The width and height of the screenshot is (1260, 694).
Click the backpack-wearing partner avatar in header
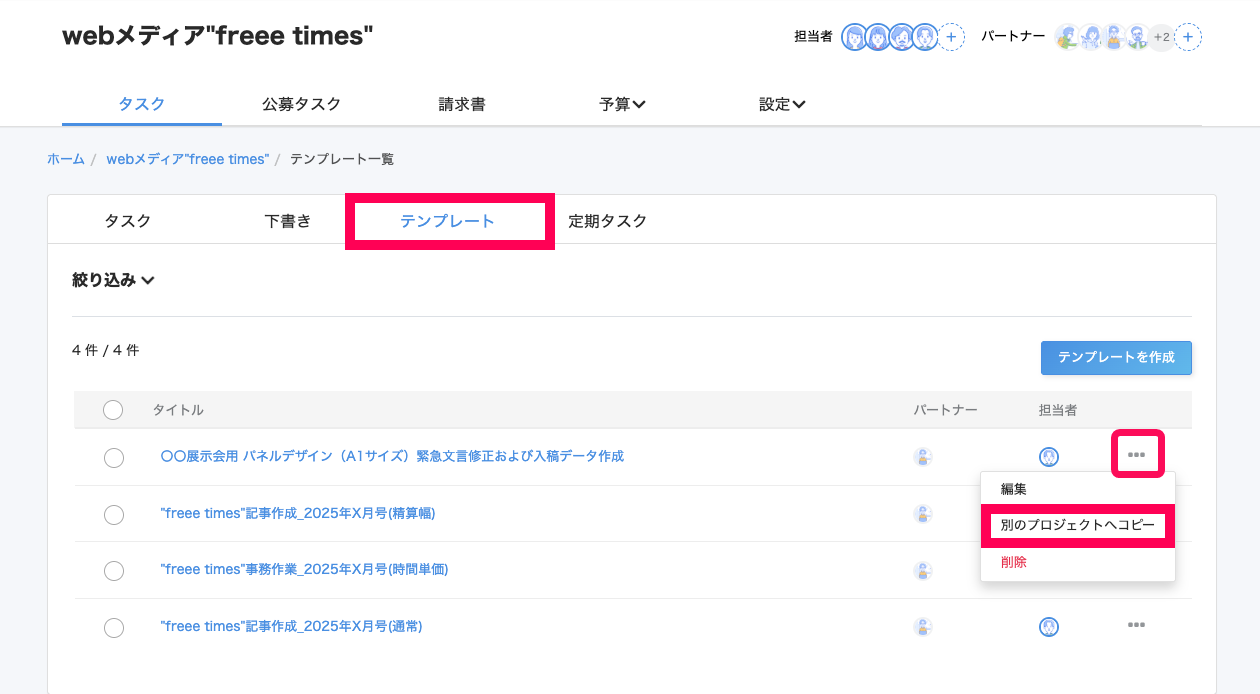pyautogui.click(x=1068, y=37)
